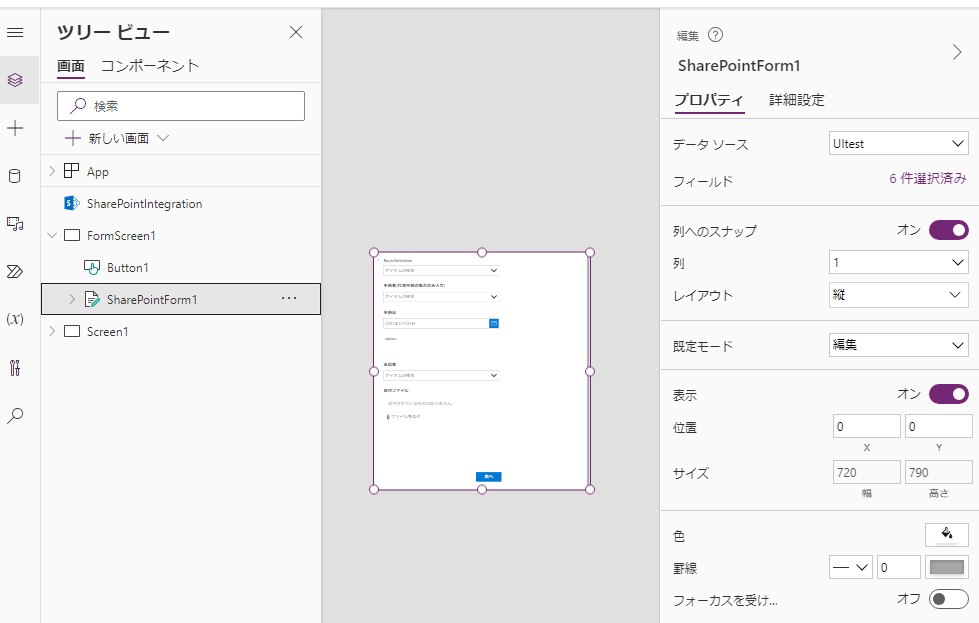Select the SharePointIntegration tree item label
The image size is (979, 623).
(x=144, y=204)
